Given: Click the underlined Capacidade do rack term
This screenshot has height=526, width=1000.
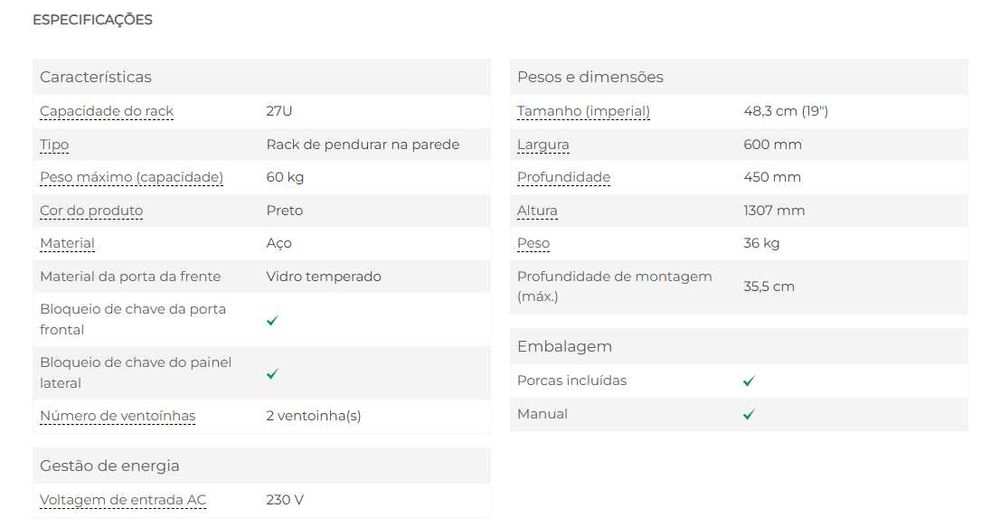Looking at the screenshot, I should (107, 111).
